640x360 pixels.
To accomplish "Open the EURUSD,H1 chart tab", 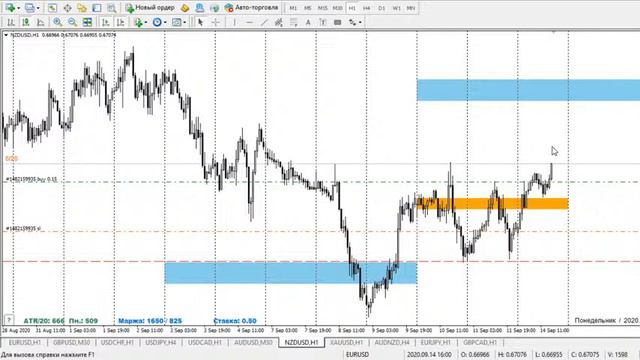I will tap(24, 342).
